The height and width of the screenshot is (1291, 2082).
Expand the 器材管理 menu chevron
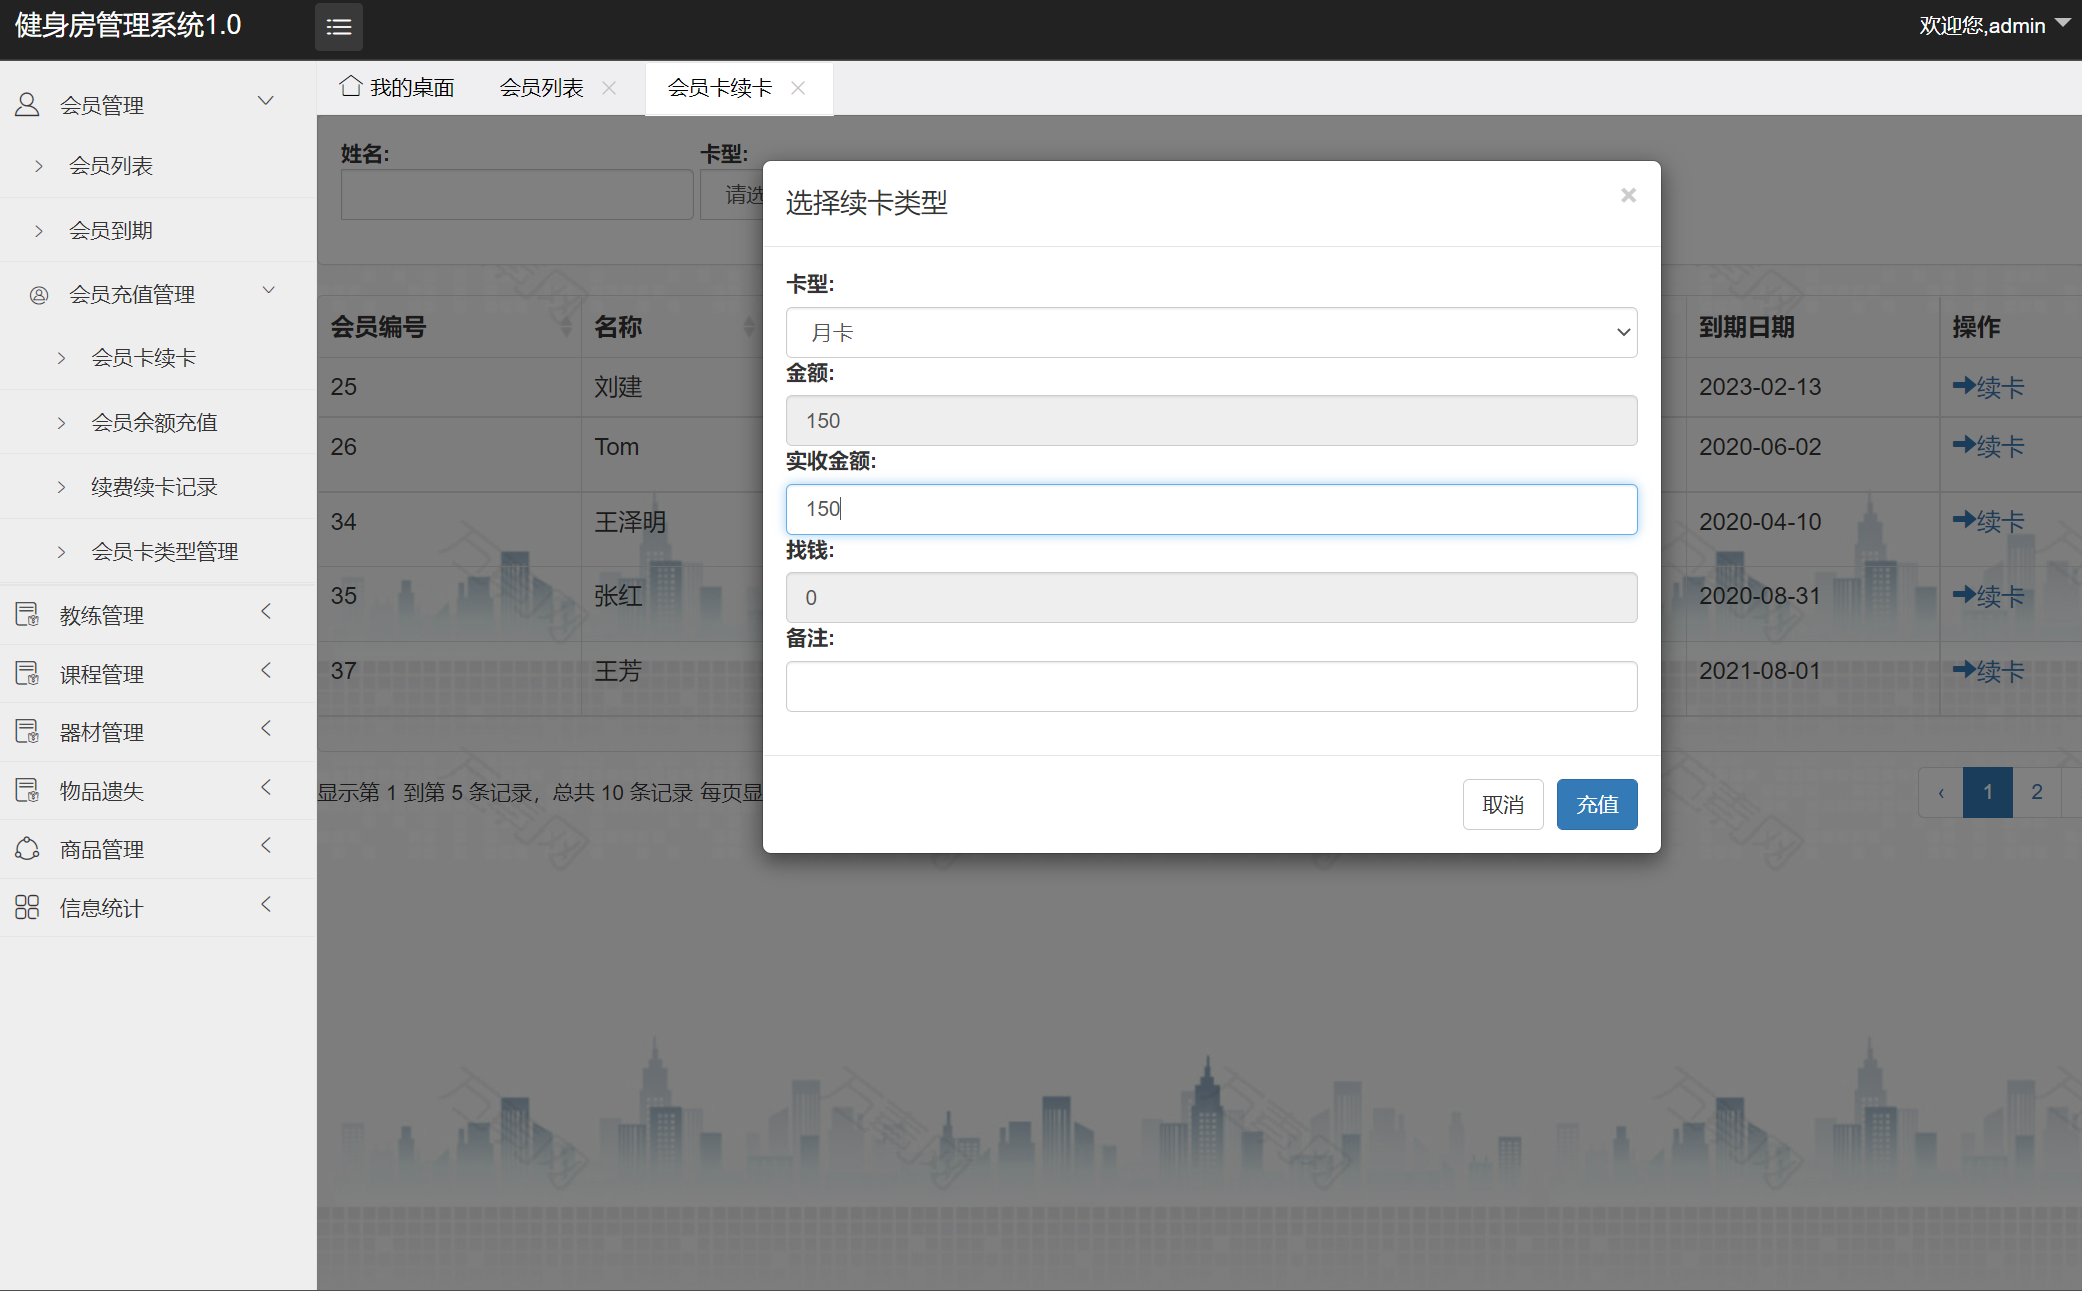point(266,729)
